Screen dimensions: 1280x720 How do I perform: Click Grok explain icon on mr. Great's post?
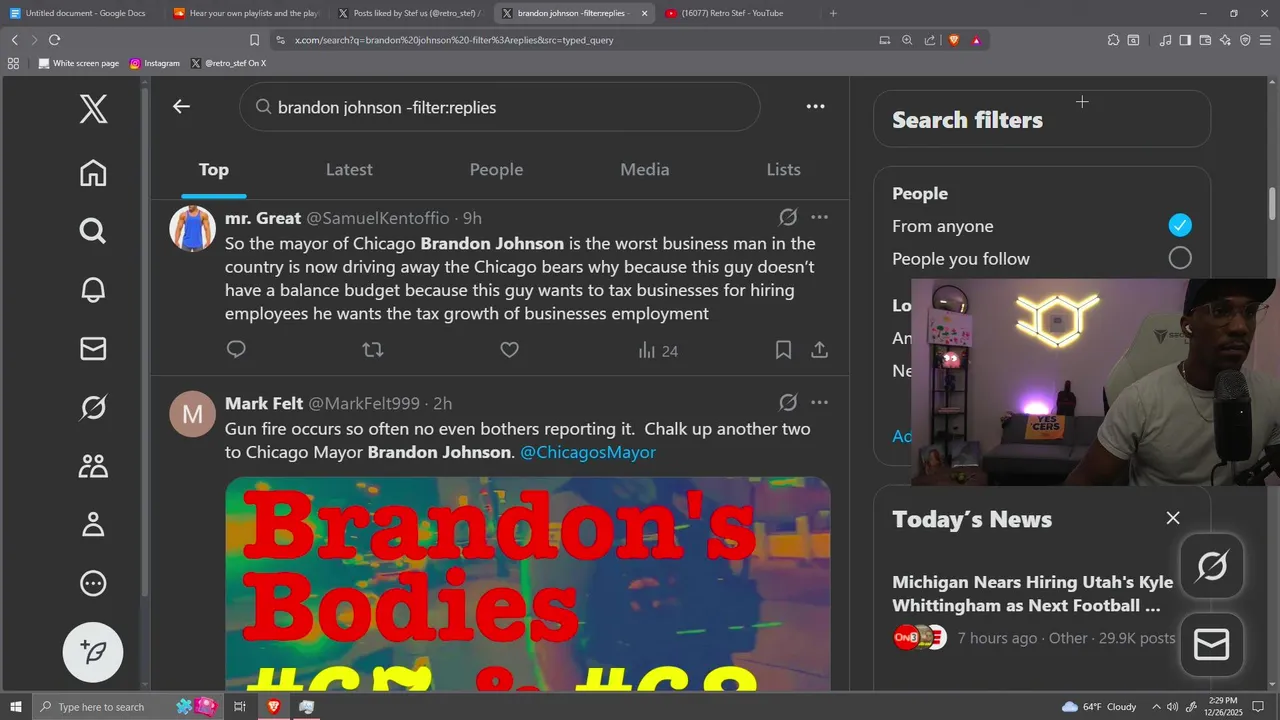click(788, 217)
